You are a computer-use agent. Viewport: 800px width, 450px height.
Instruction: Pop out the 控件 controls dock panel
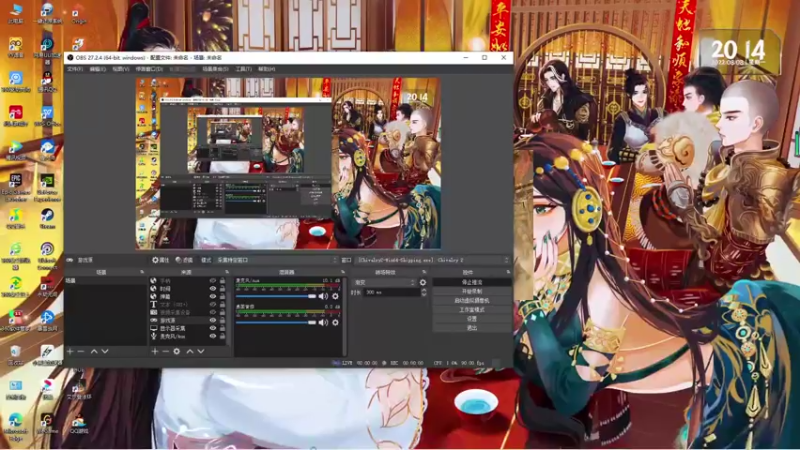tap(508, 272)
